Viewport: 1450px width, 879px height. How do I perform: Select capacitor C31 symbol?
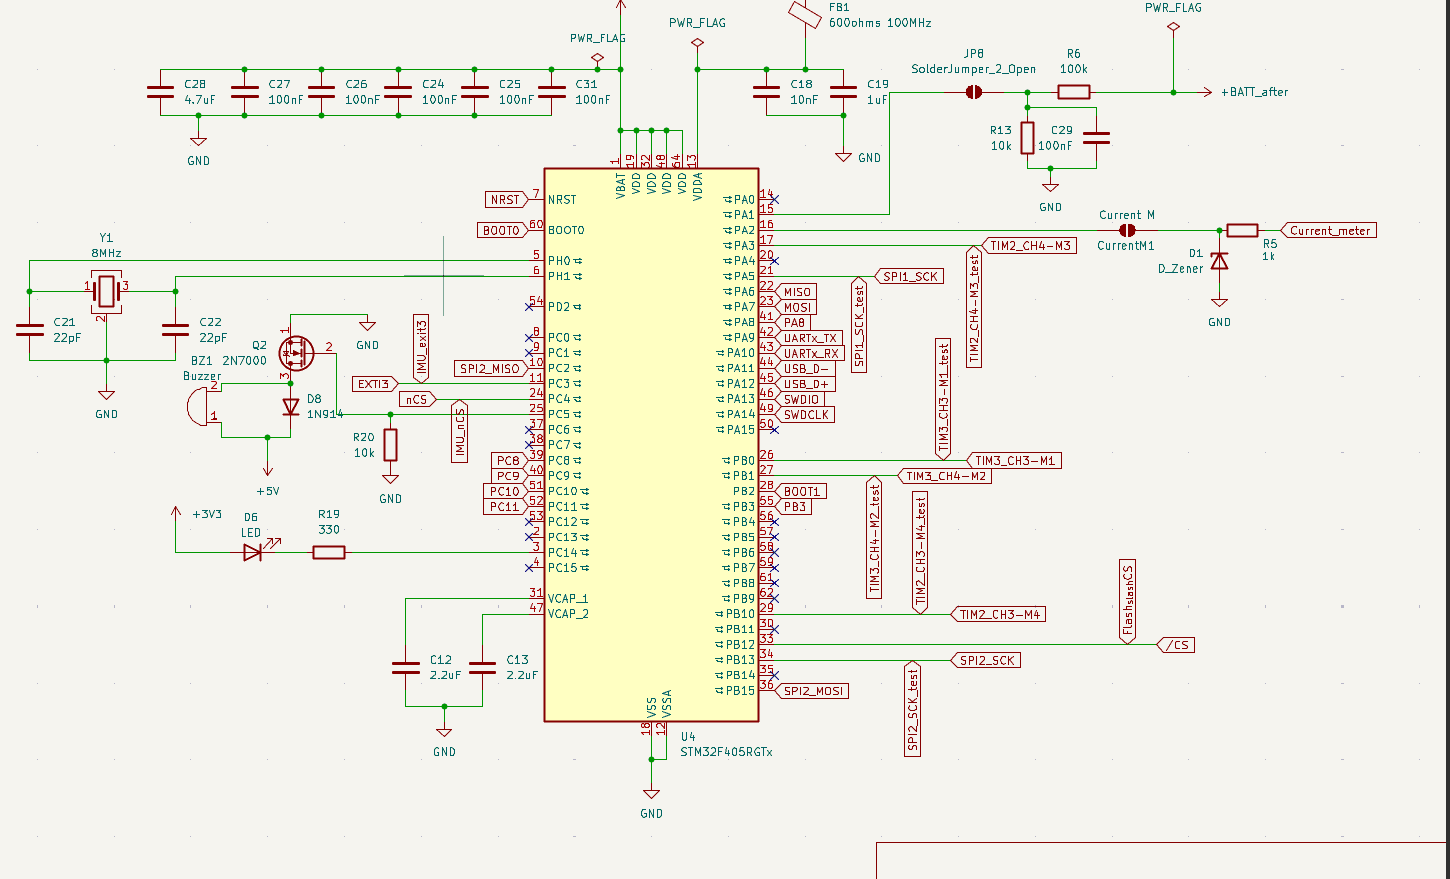point(551,92)
